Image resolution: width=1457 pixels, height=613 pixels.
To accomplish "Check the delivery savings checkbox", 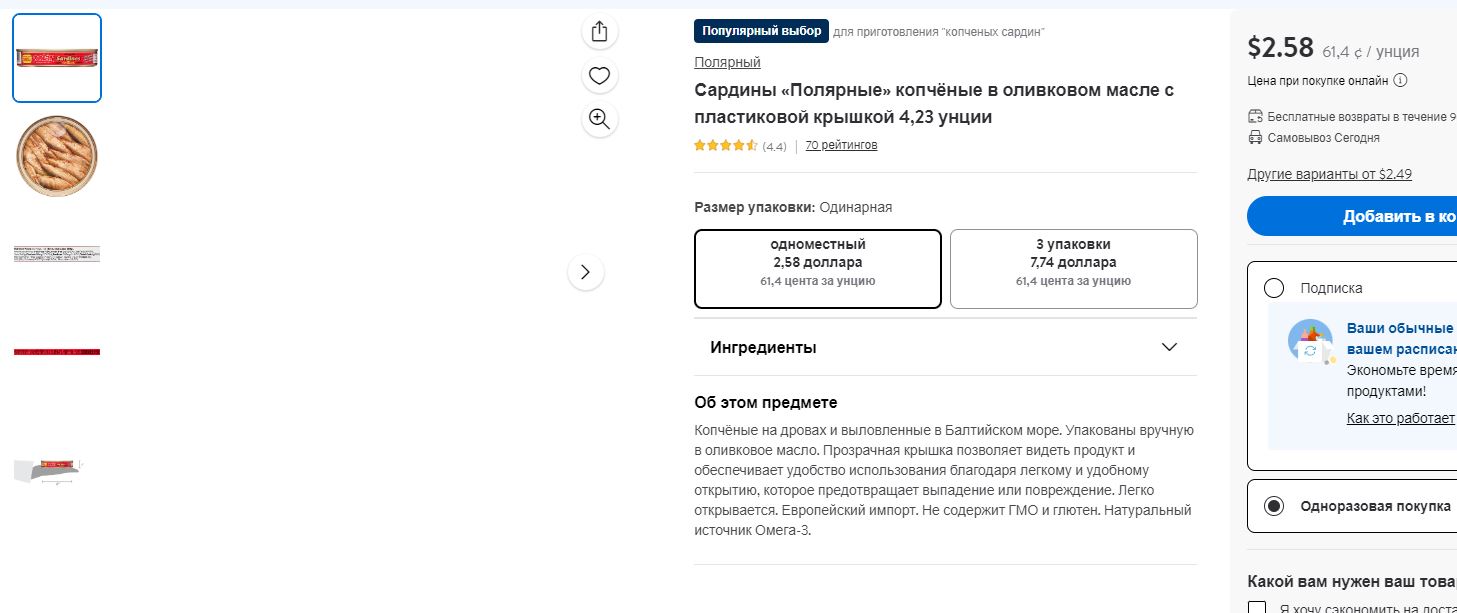I will 1257,608.
